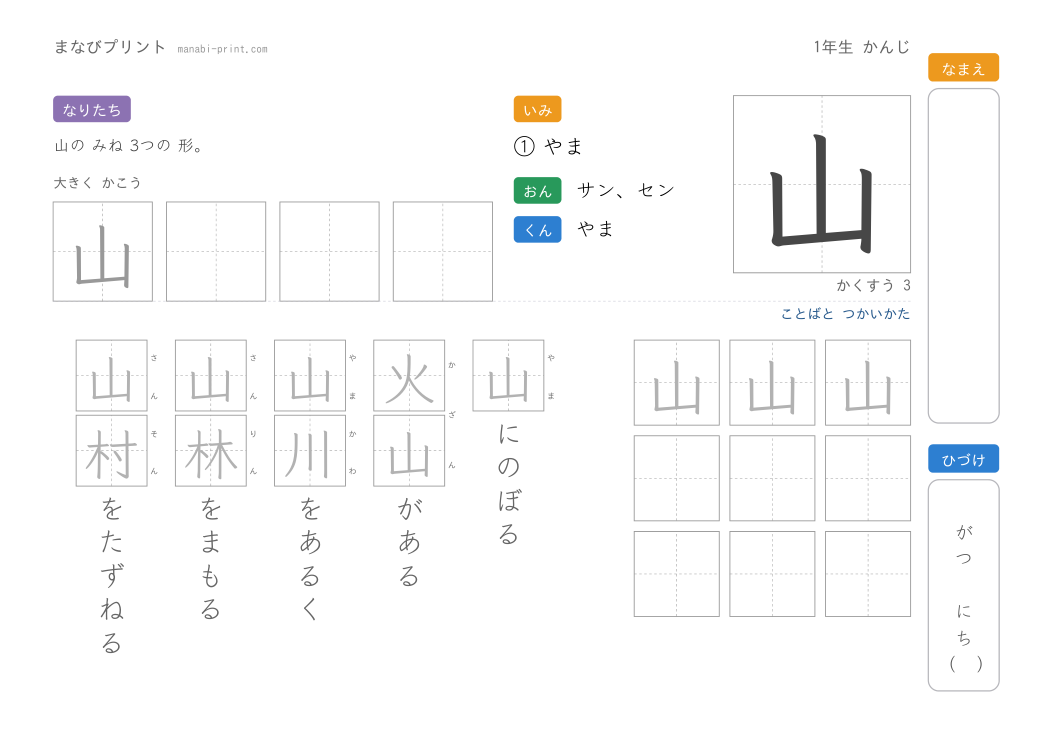Click the large dark 山 model kanji
This screenshot has height=745, width=1053.
[821, 193]
